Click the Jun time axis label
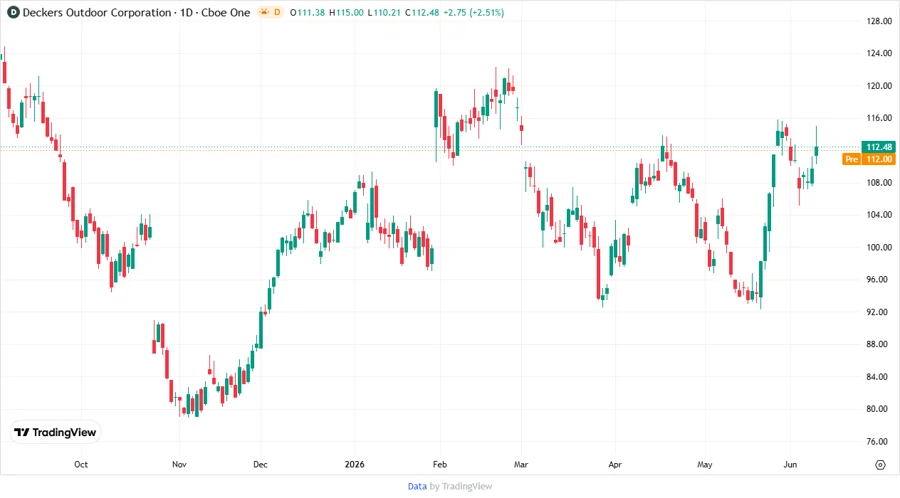 [x=790, y=465]
